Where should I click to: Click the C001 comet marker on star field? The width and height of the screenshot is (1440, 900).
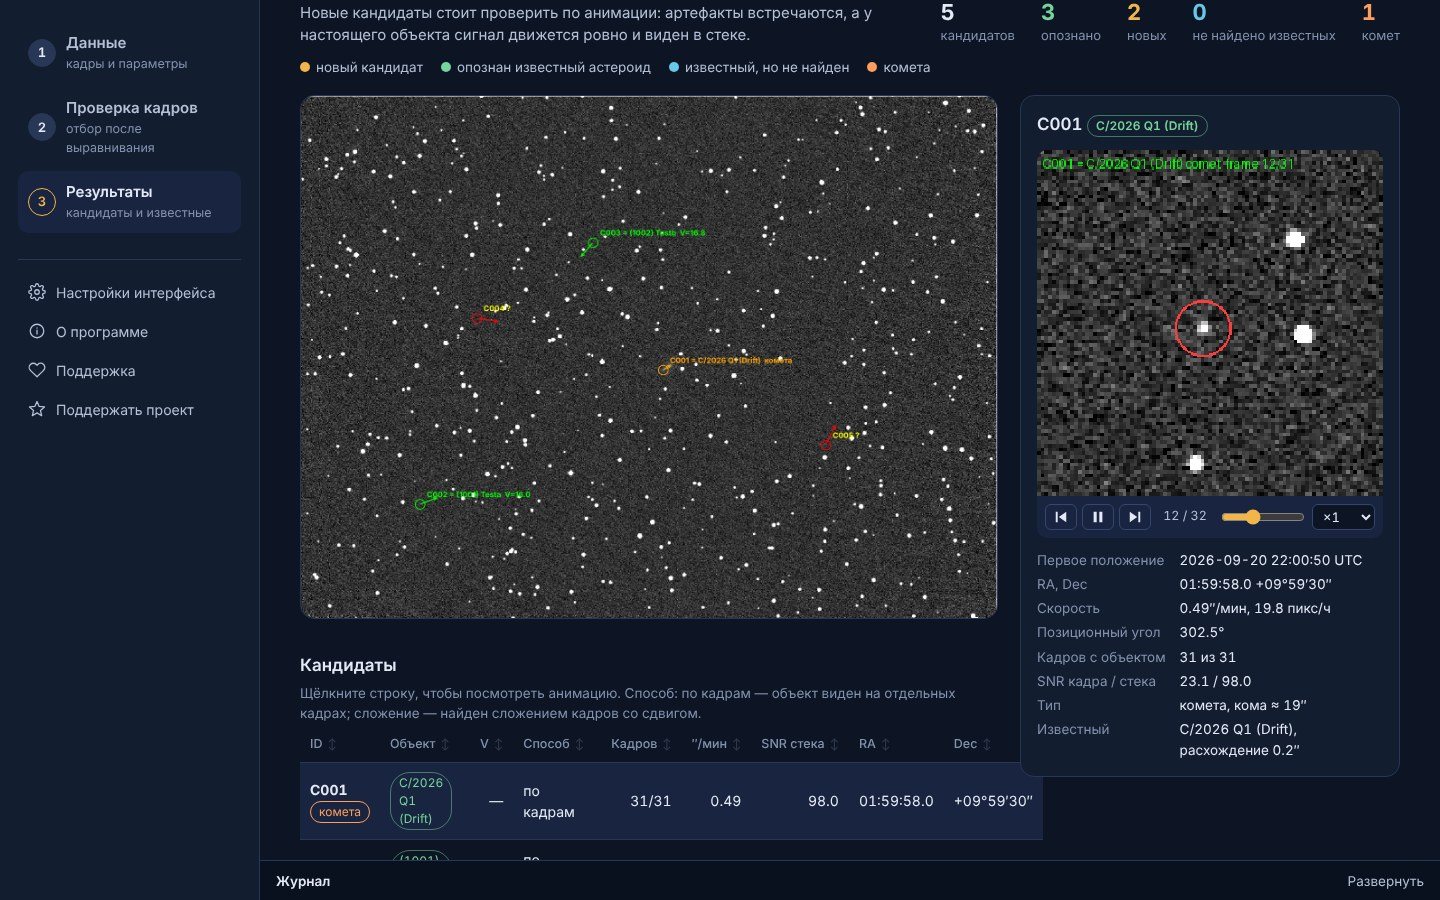point(663,370)
